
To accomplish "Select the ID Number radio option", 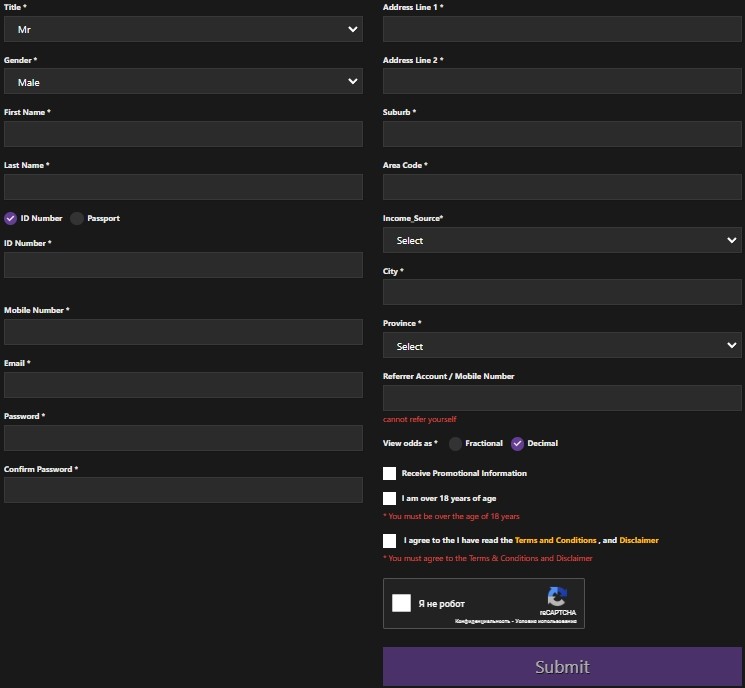I will click(10, 219).
